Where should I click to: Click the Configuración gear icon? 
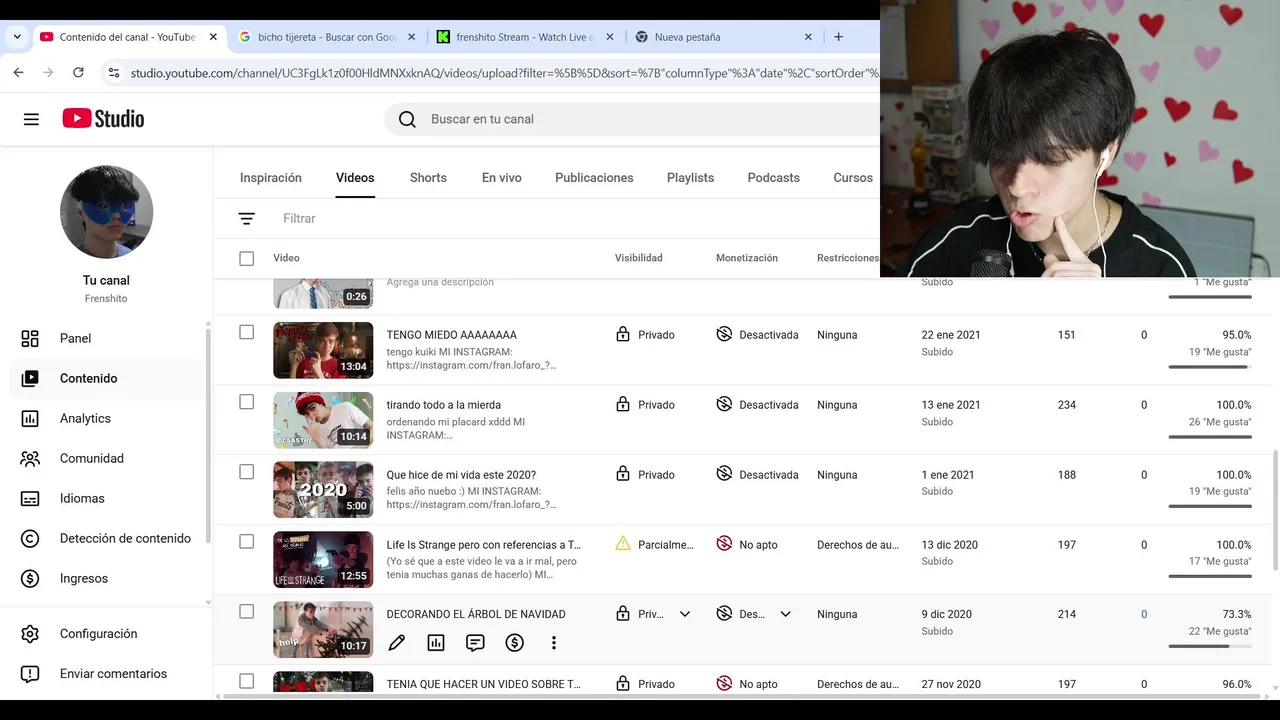(30, 634)
